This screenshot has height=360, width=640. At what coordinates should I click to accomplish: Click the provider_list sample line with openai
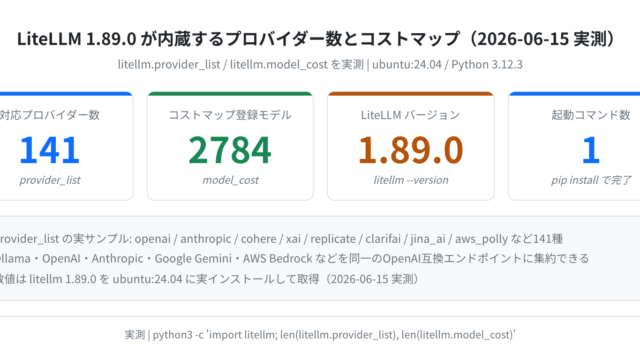point(282,239)
